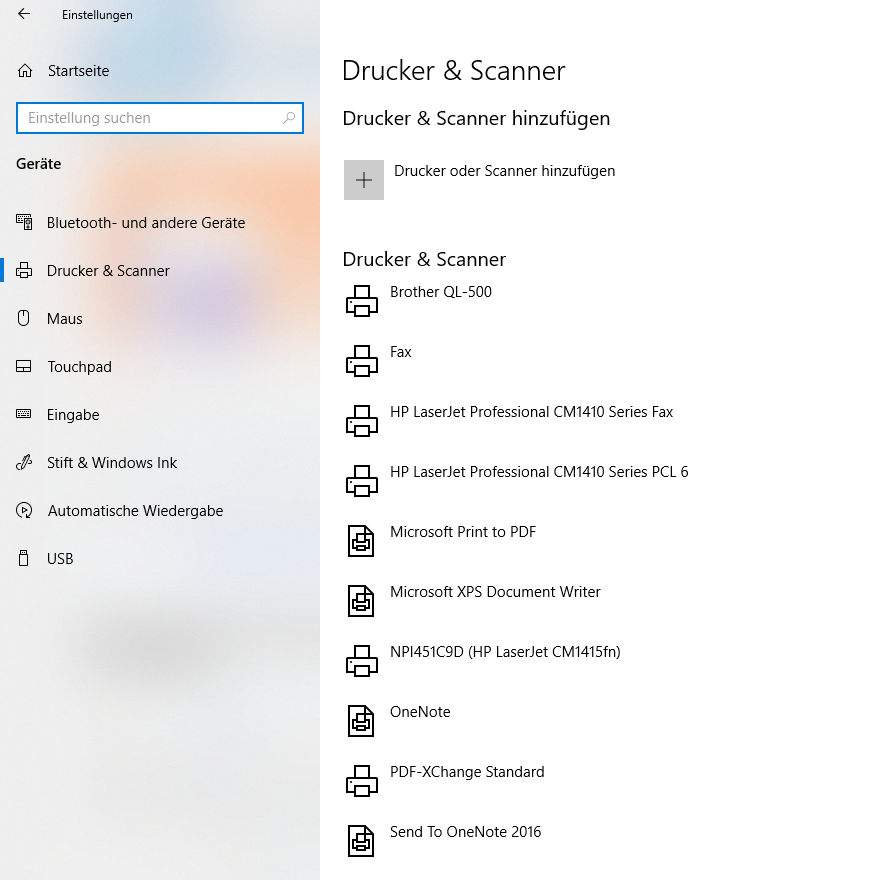The image size is (887, 880).
Task: Select HP LaserJet Professional CM1410 Series Fax
Action: click(x=531, y=412)
